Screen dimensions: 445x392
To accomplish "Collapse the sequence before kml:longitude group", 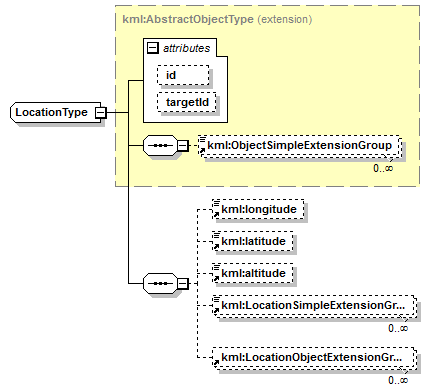I will (x=183, y=284).
